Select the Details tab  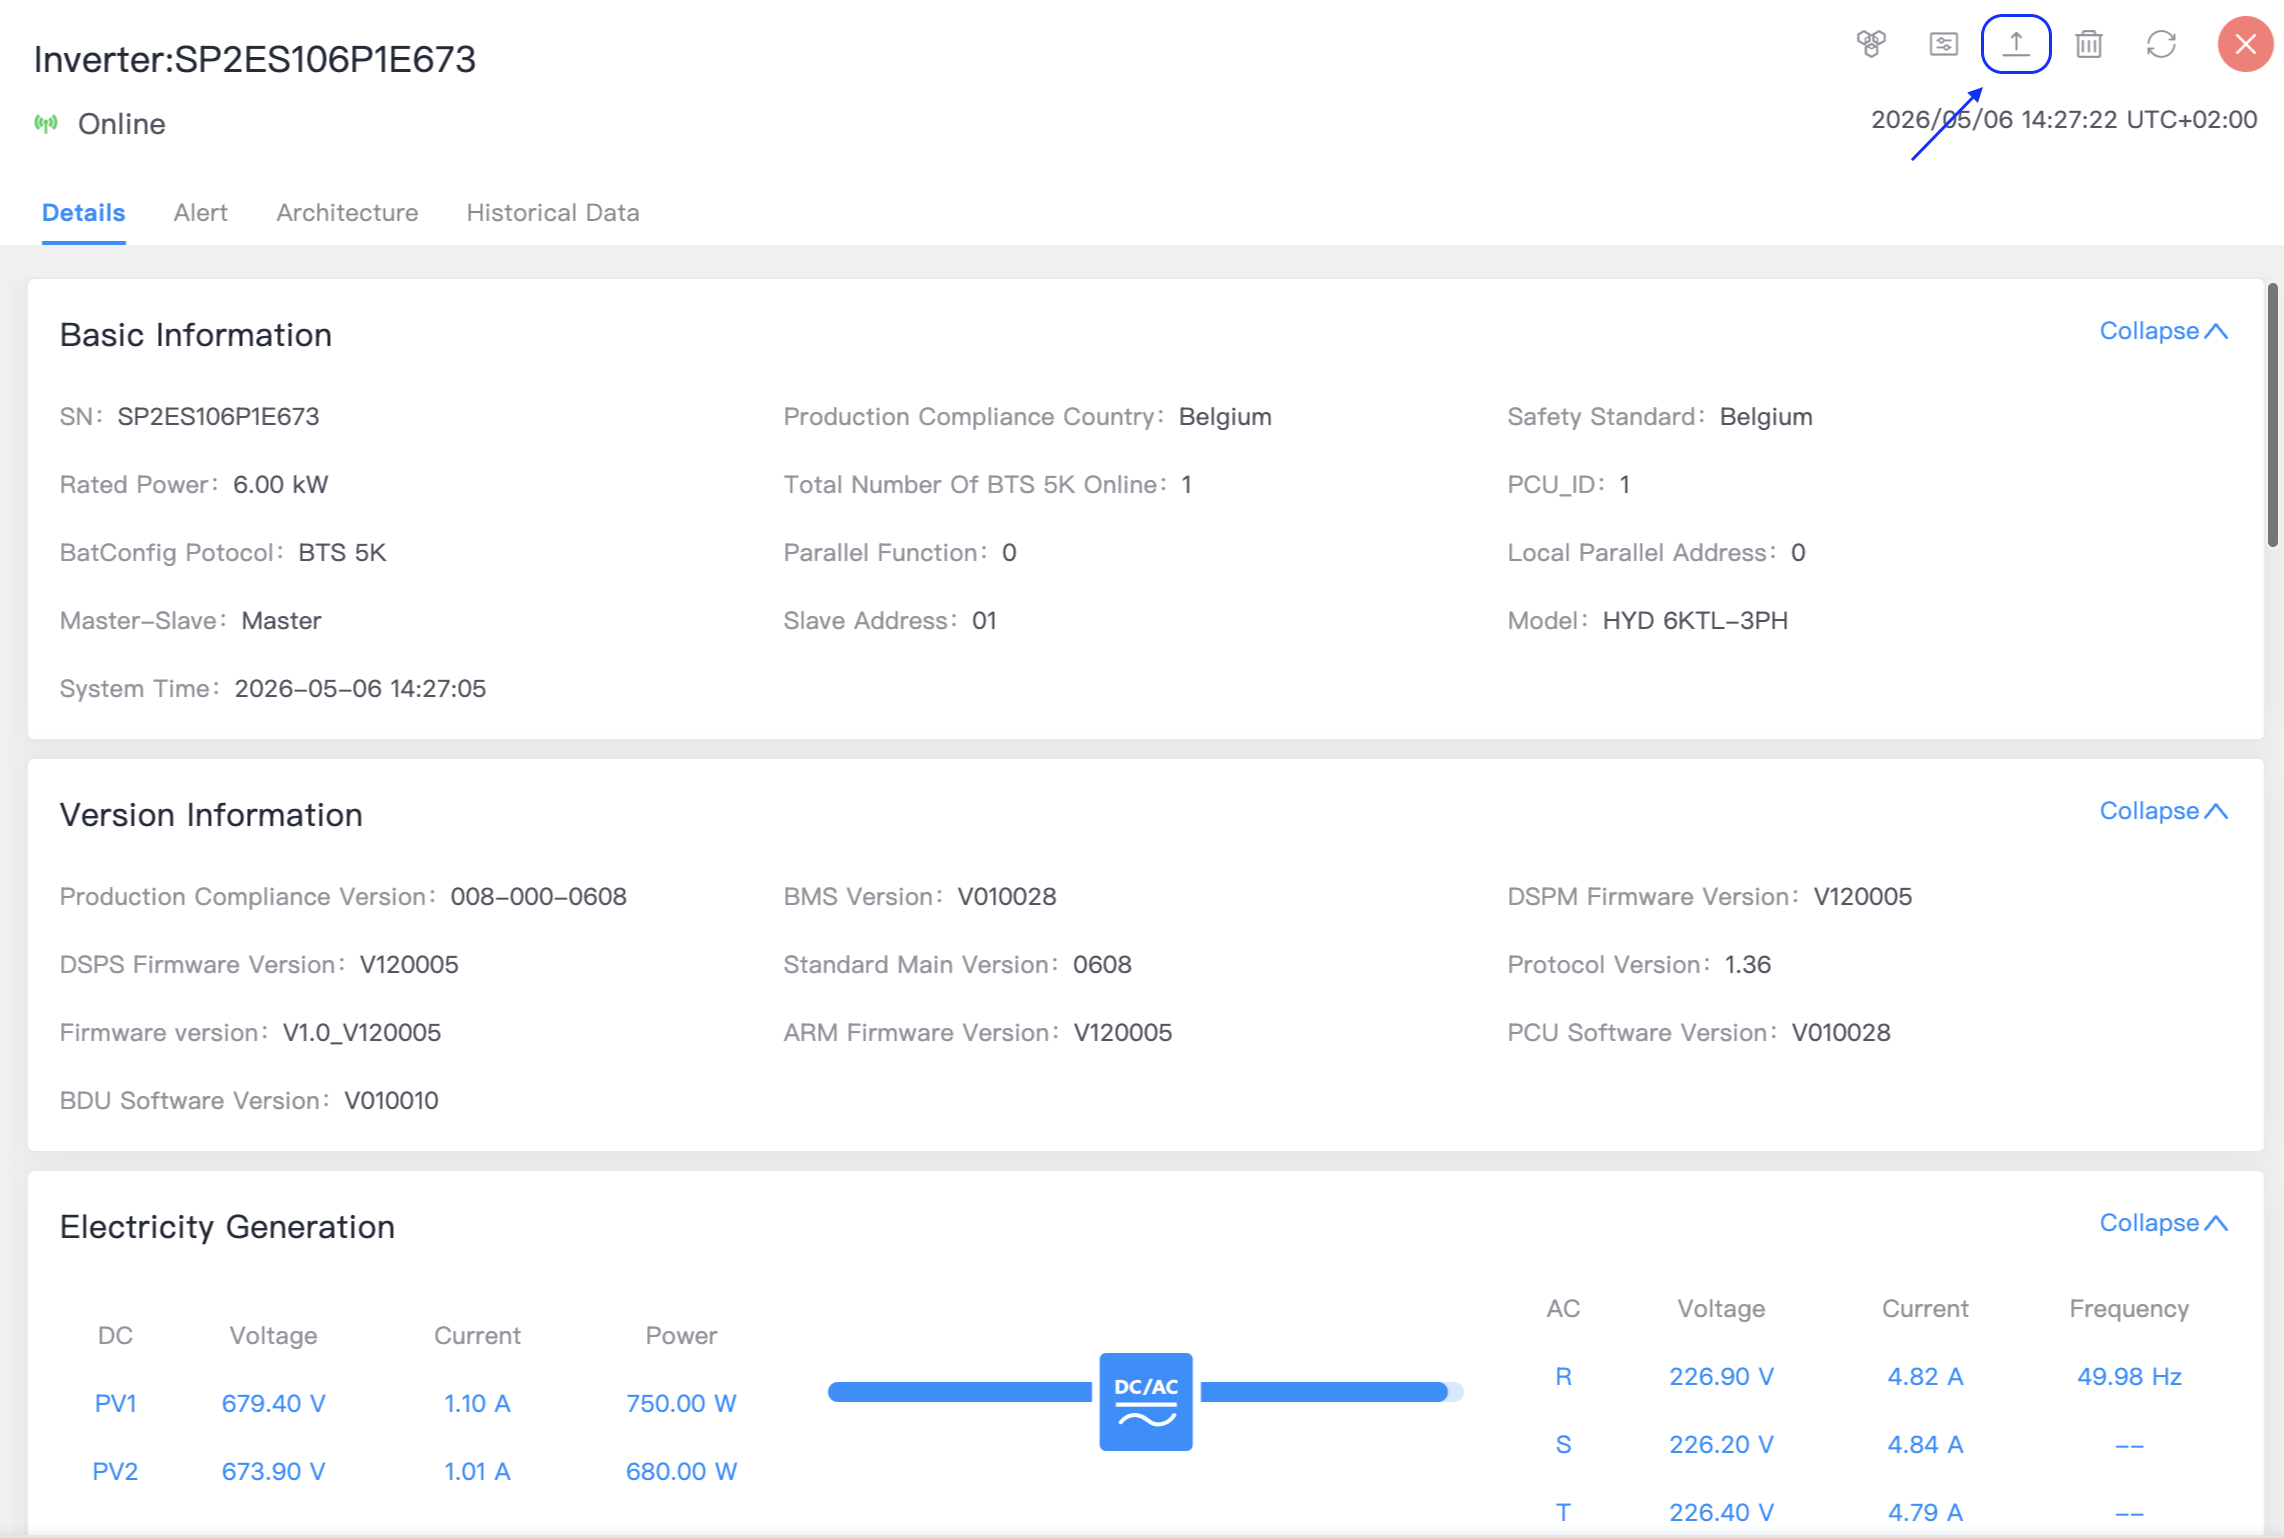84,213
